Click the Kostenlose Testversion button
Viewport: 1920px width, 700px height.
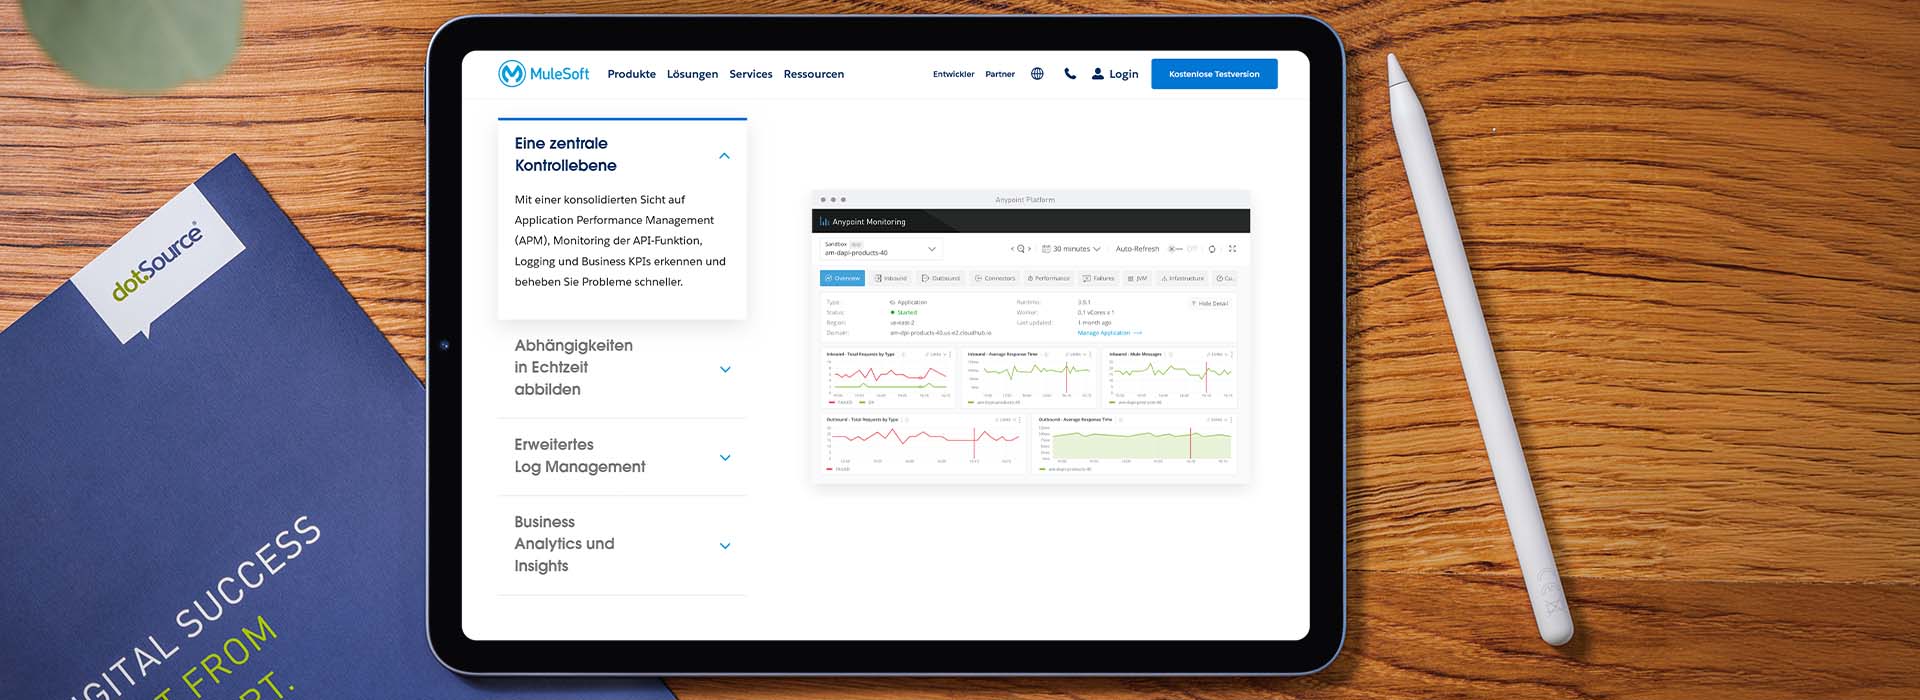coord(1213,74)
